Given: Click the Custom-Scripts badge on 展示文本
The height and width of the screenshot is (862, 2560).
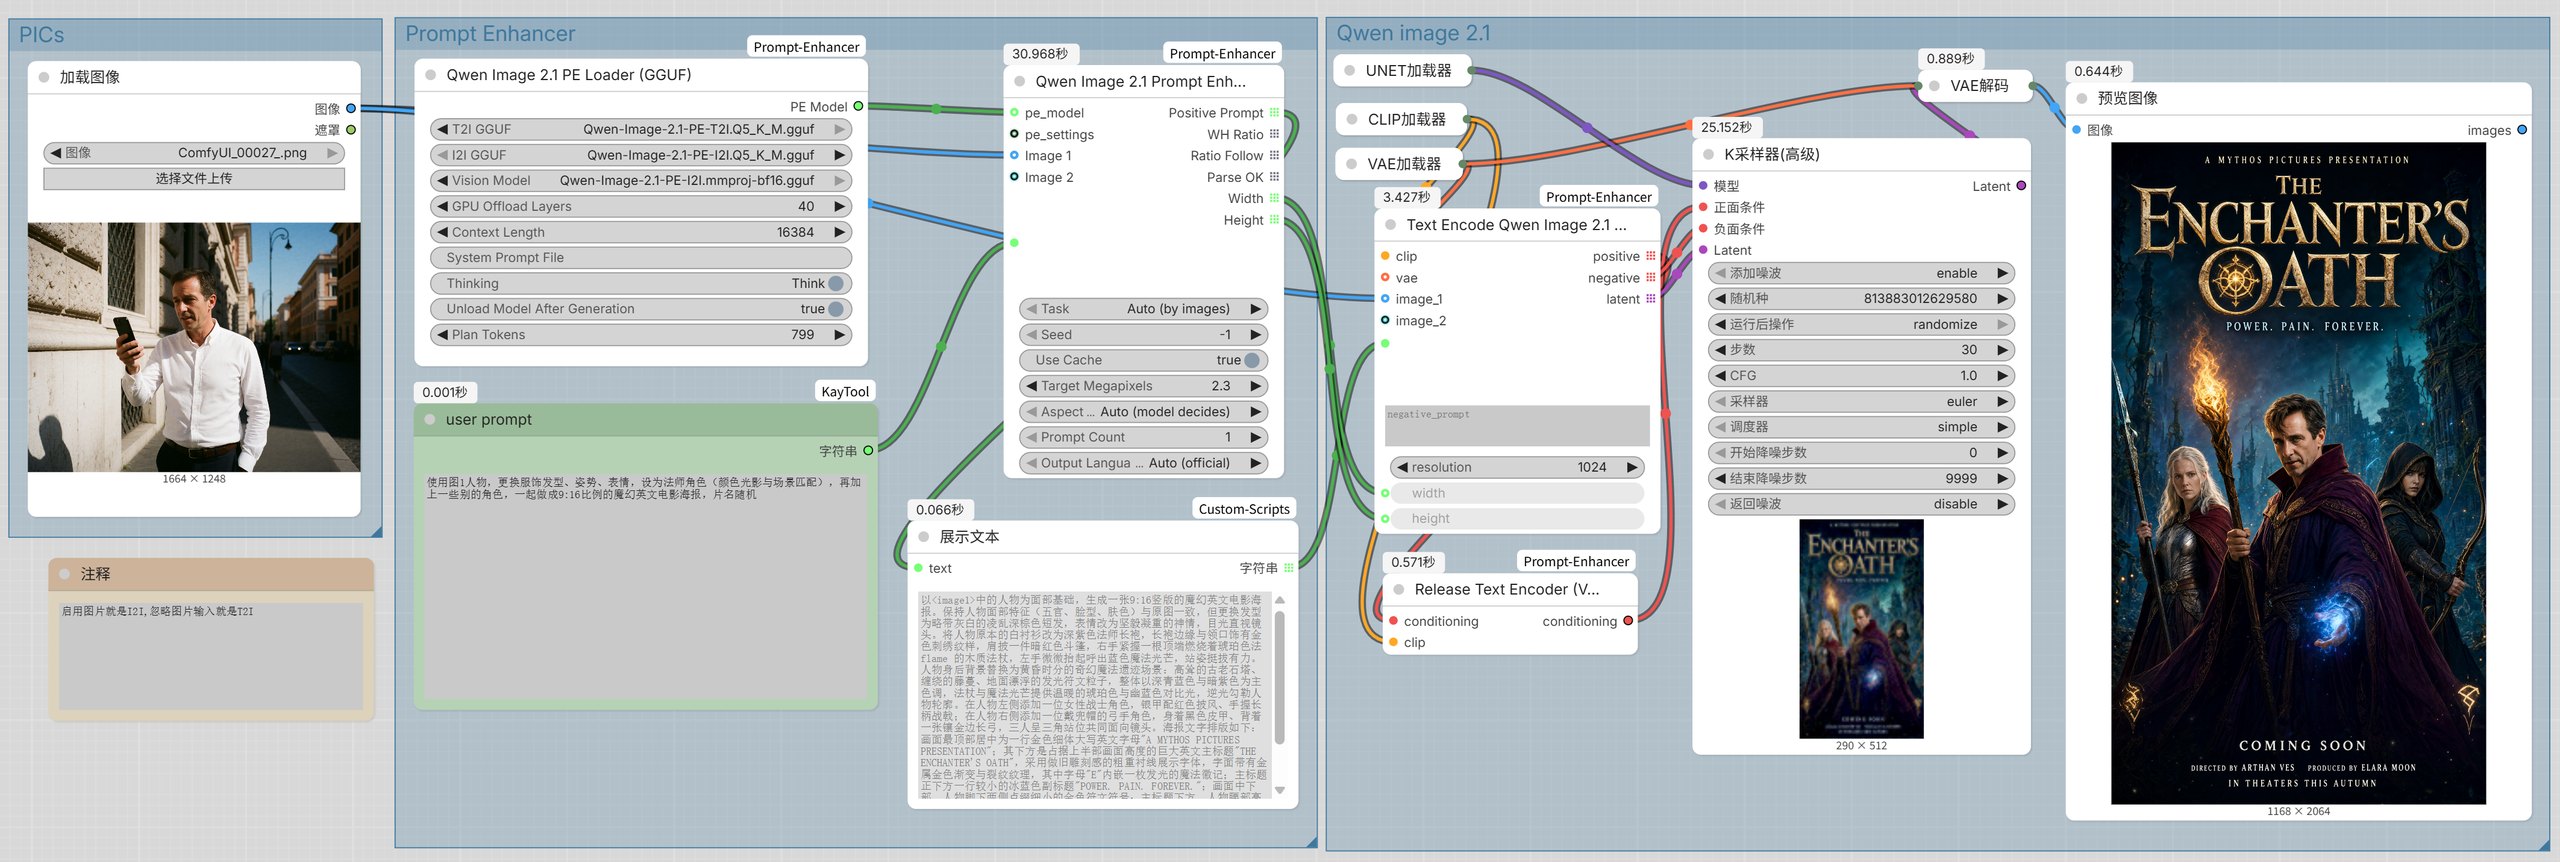Looking at the screenshot, I should [x=1244, y=509].
